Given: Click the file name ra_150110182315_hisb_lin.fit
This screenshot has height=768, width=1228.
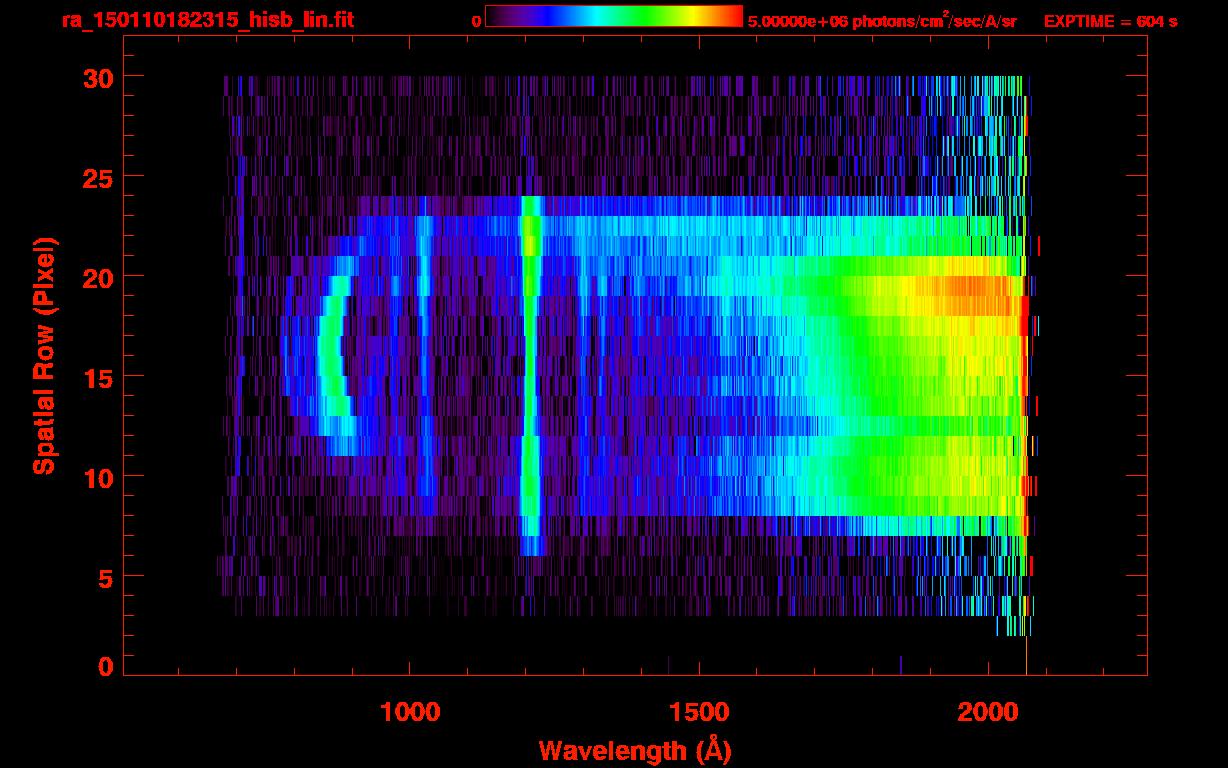Looking at the screenshot, I should (x=207, y=20).
